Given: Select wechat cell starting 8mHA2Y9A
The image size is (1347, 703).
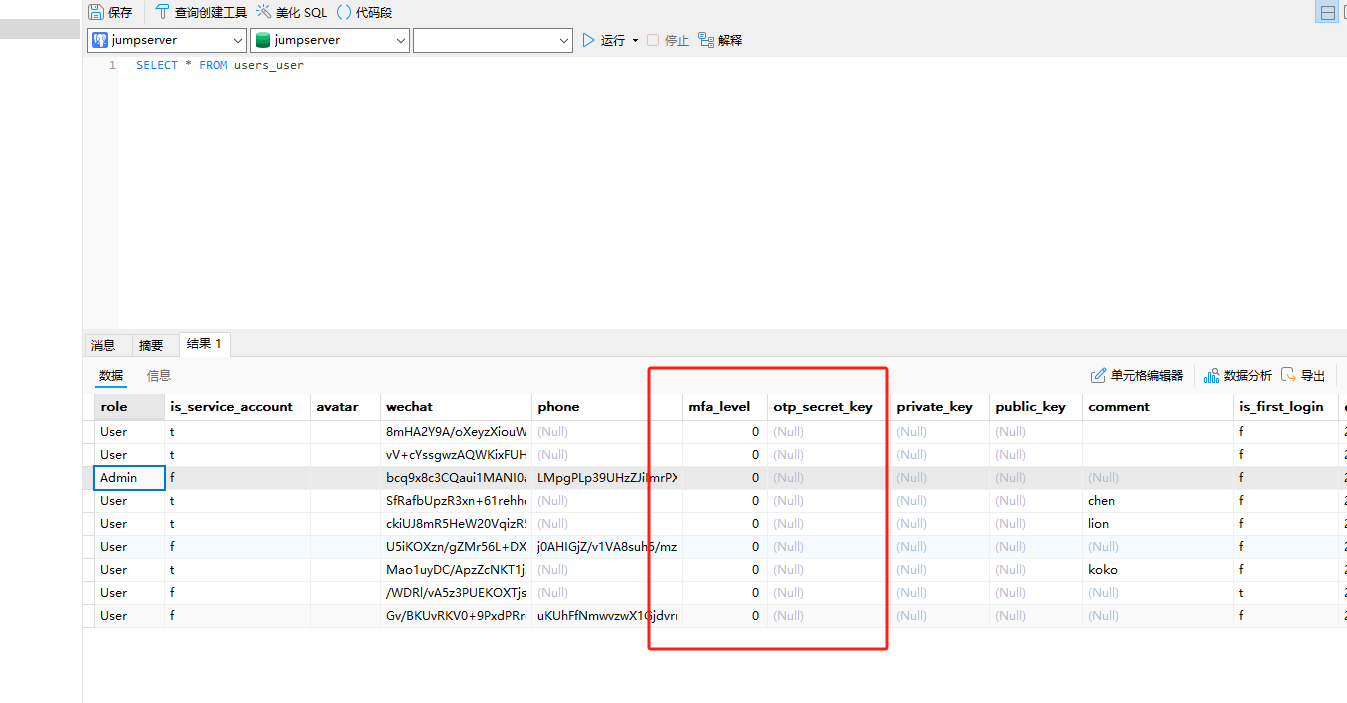Looking at the screenshot, I should click(x=455, y=432).
